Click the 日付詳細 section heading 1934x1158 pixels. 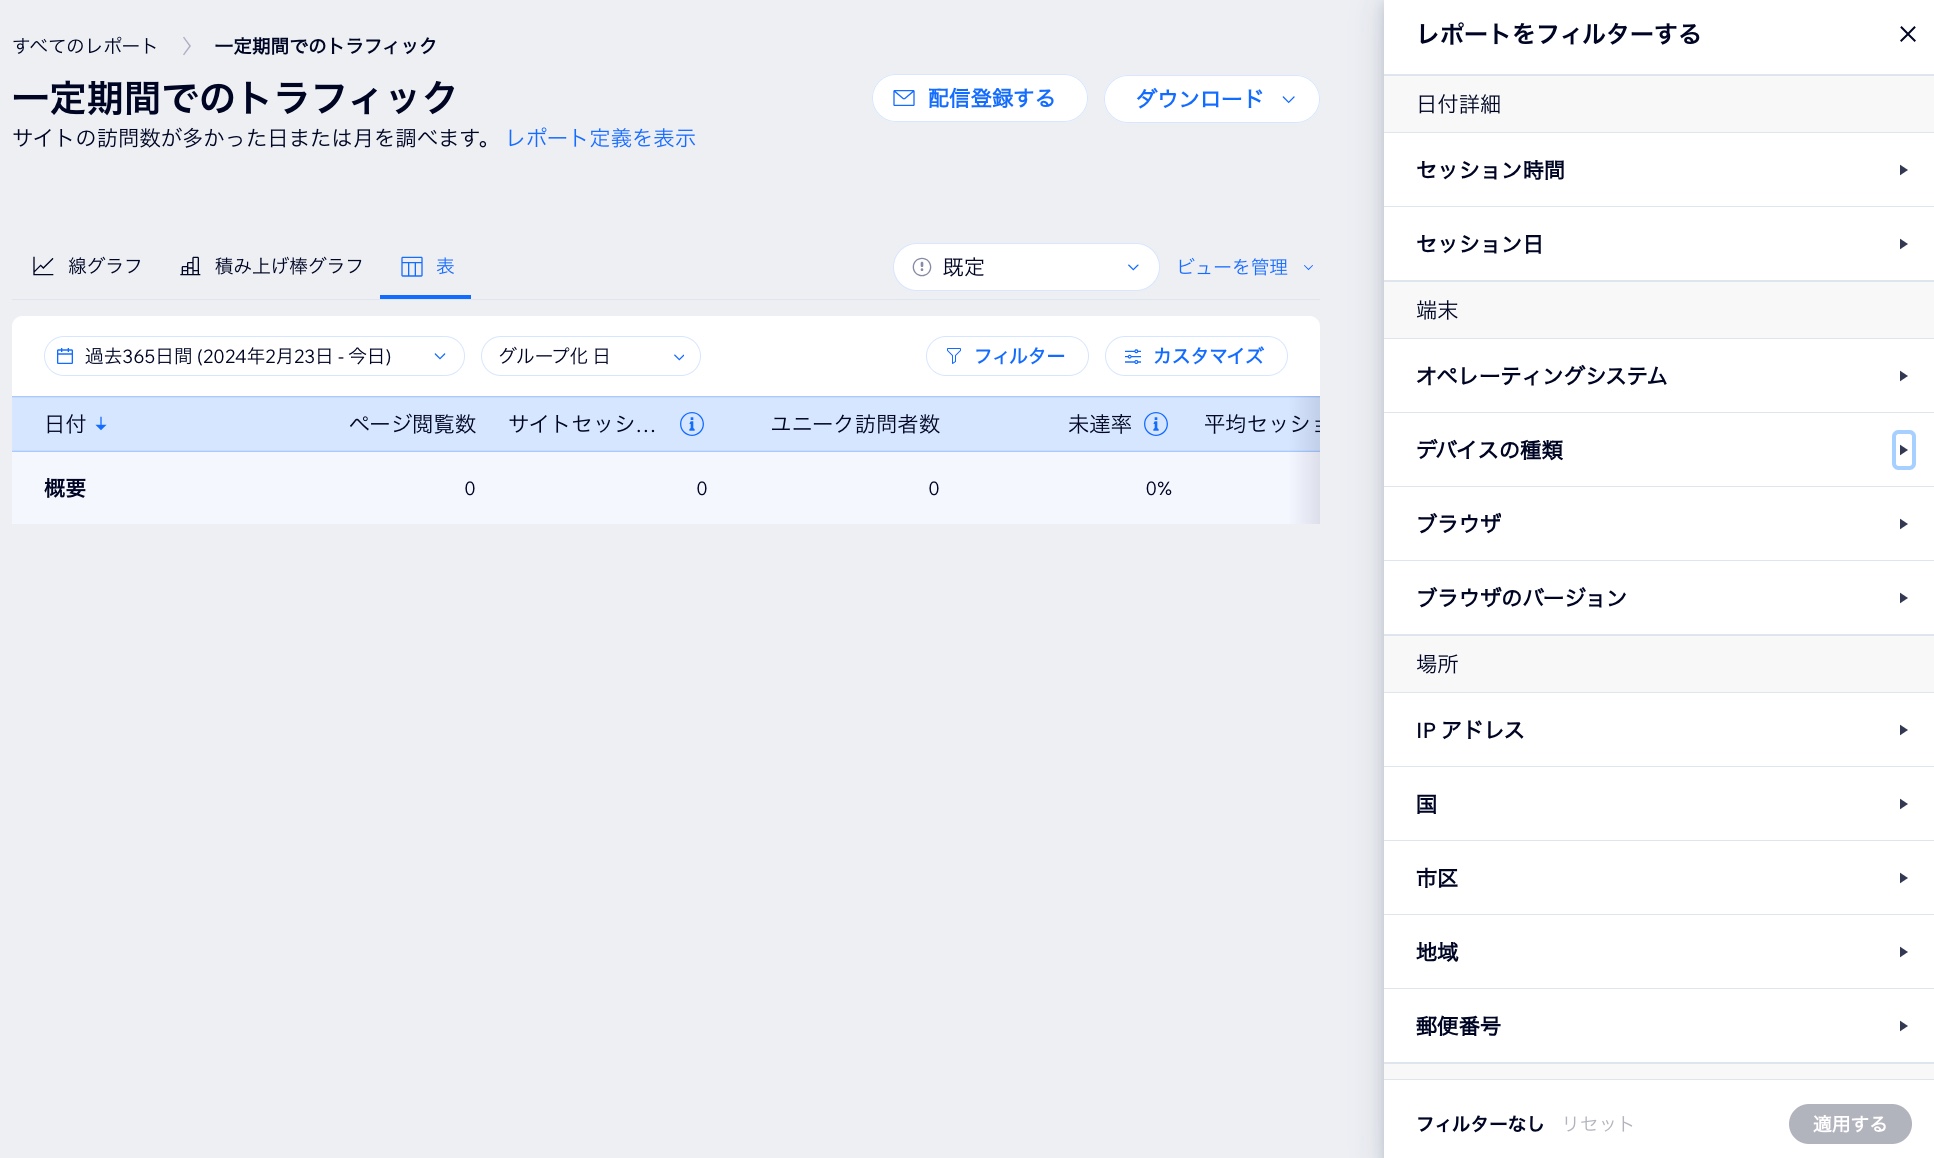1458,104
